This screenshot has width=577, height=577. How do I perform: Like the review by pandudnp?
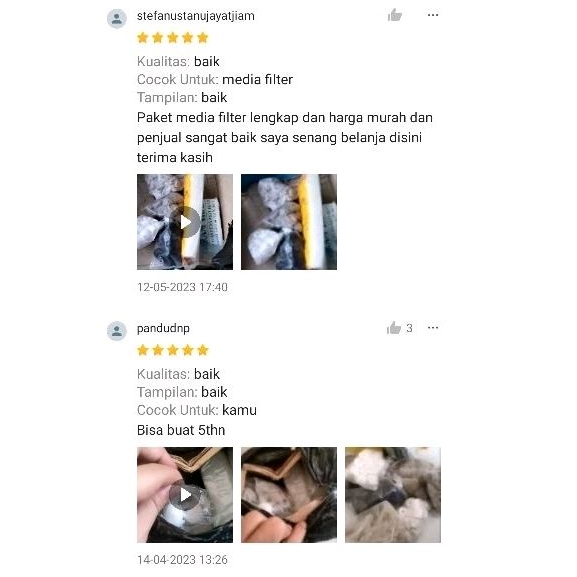(x=394, y=328)
